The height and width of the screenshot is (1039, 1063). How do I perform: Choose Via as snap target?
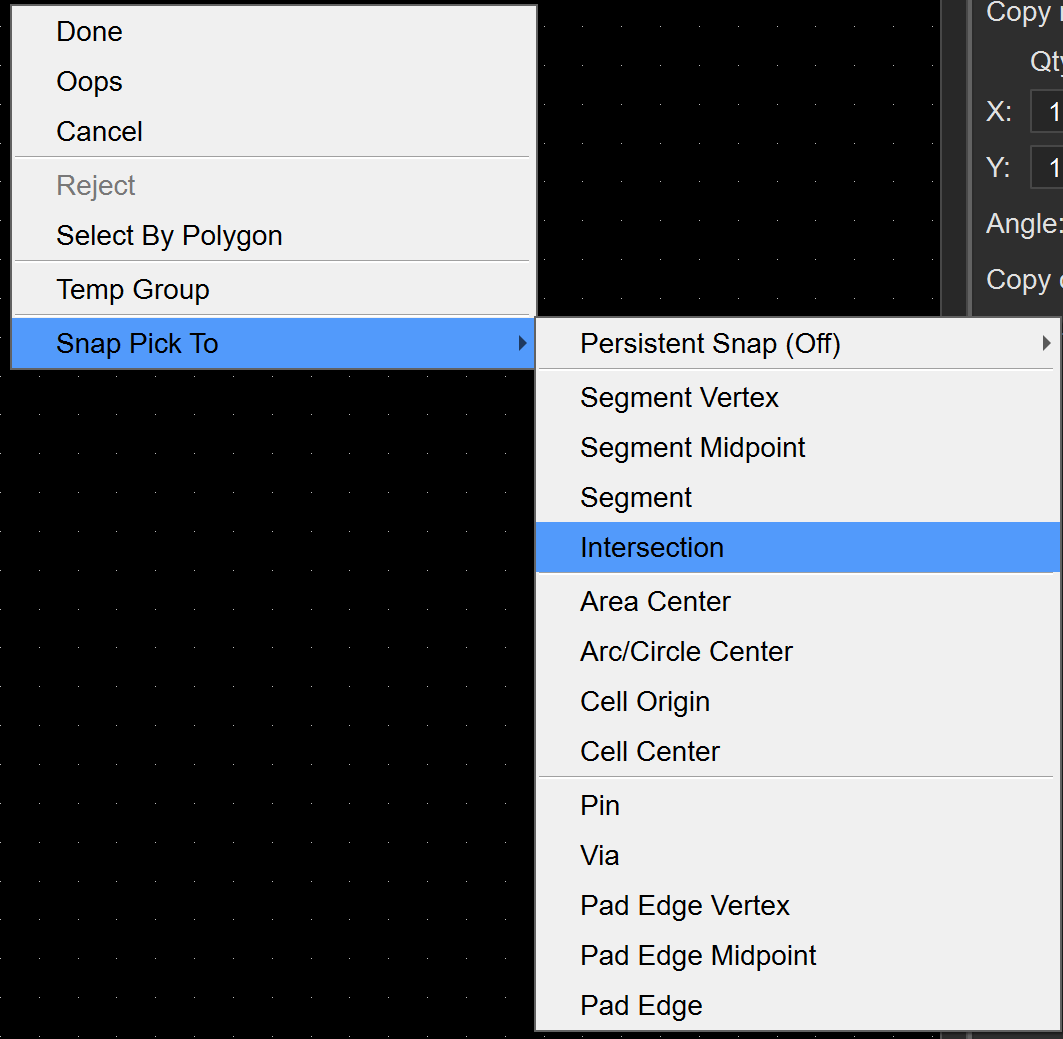pyautogui.click(x=600, y=856)
